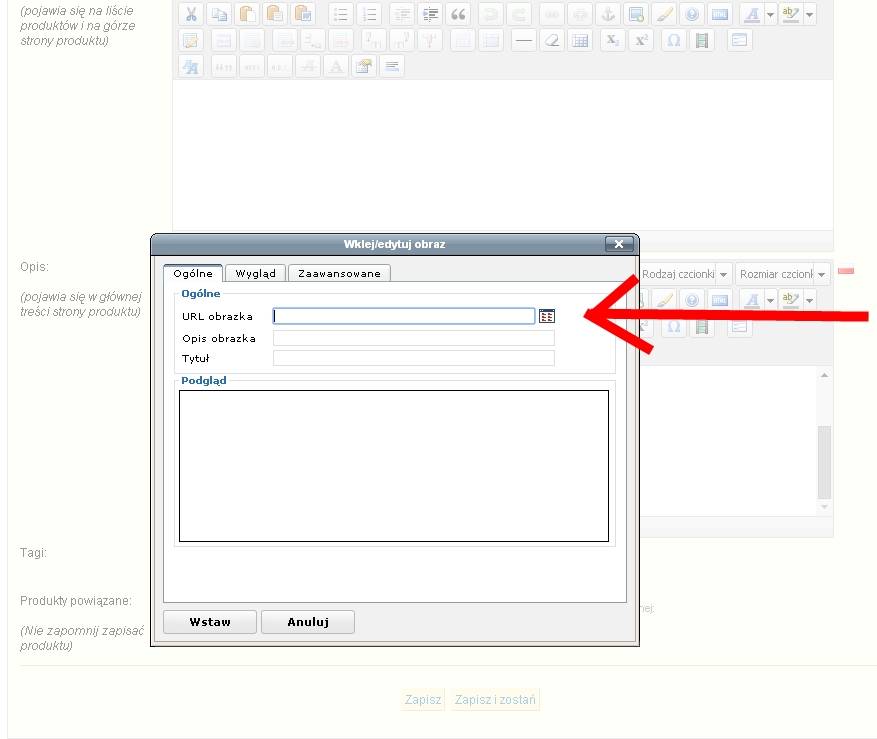Click the Wstaw button
Screen dimensions: 877x739
coord(210,622)
